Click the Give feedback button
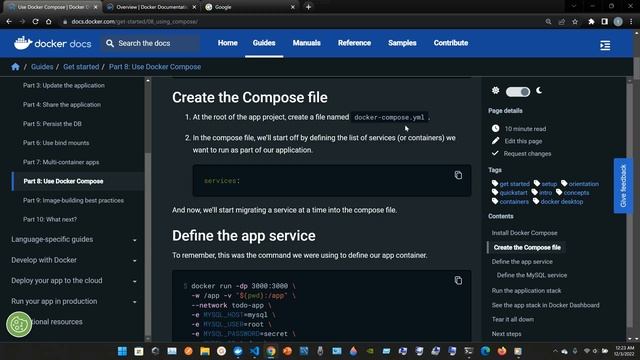Viewport: 640px width, 360px height. (623, 186)
